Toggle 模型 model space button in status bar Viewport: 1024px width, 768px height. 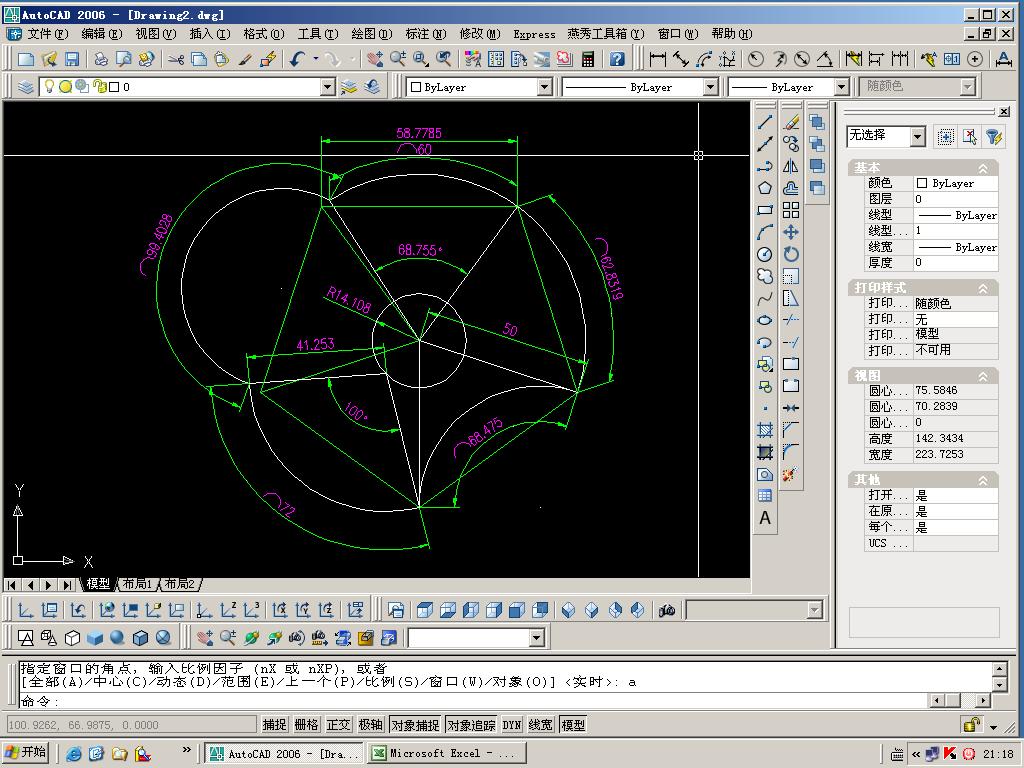[573, 725]
